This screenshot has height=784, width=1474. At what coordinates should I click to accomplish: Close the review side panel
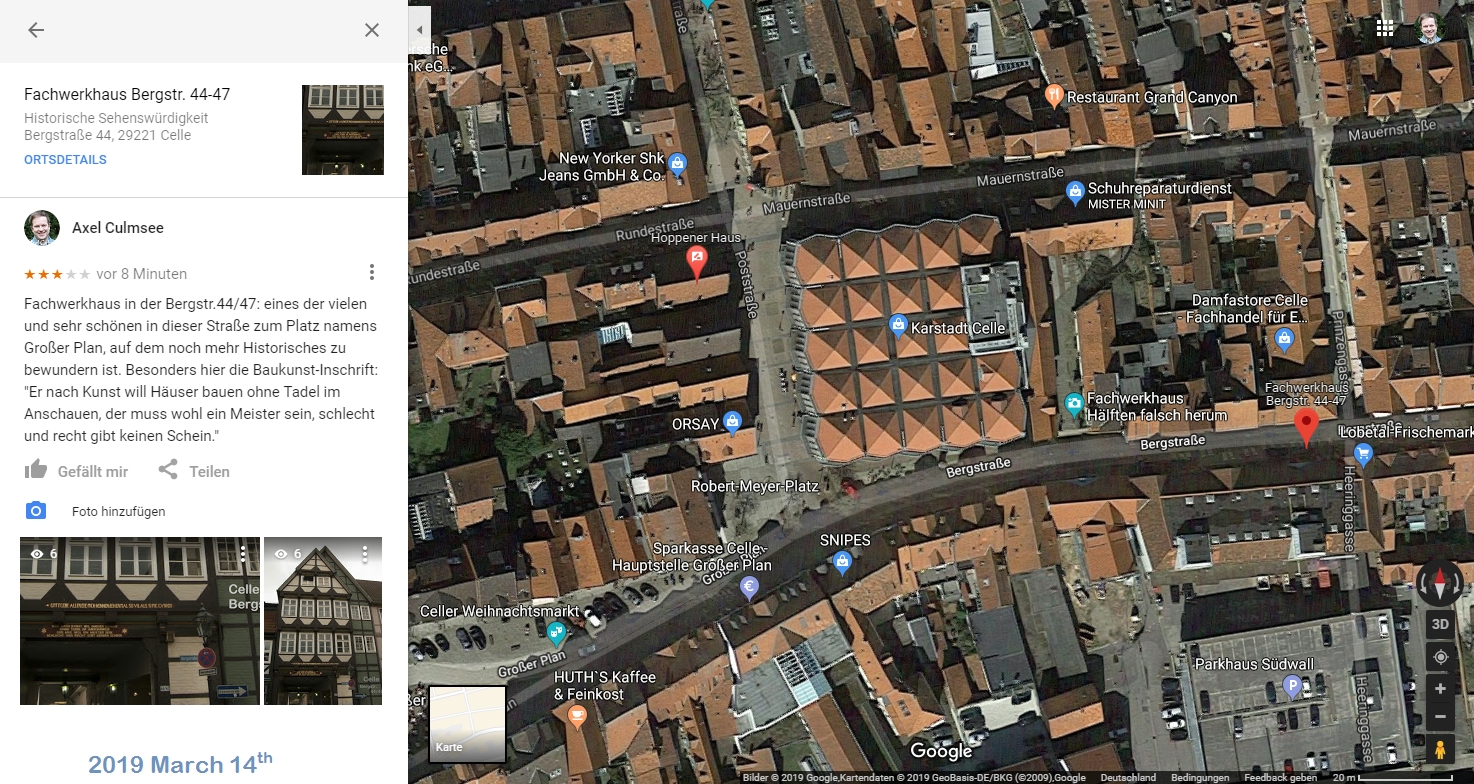pos(372,30)
